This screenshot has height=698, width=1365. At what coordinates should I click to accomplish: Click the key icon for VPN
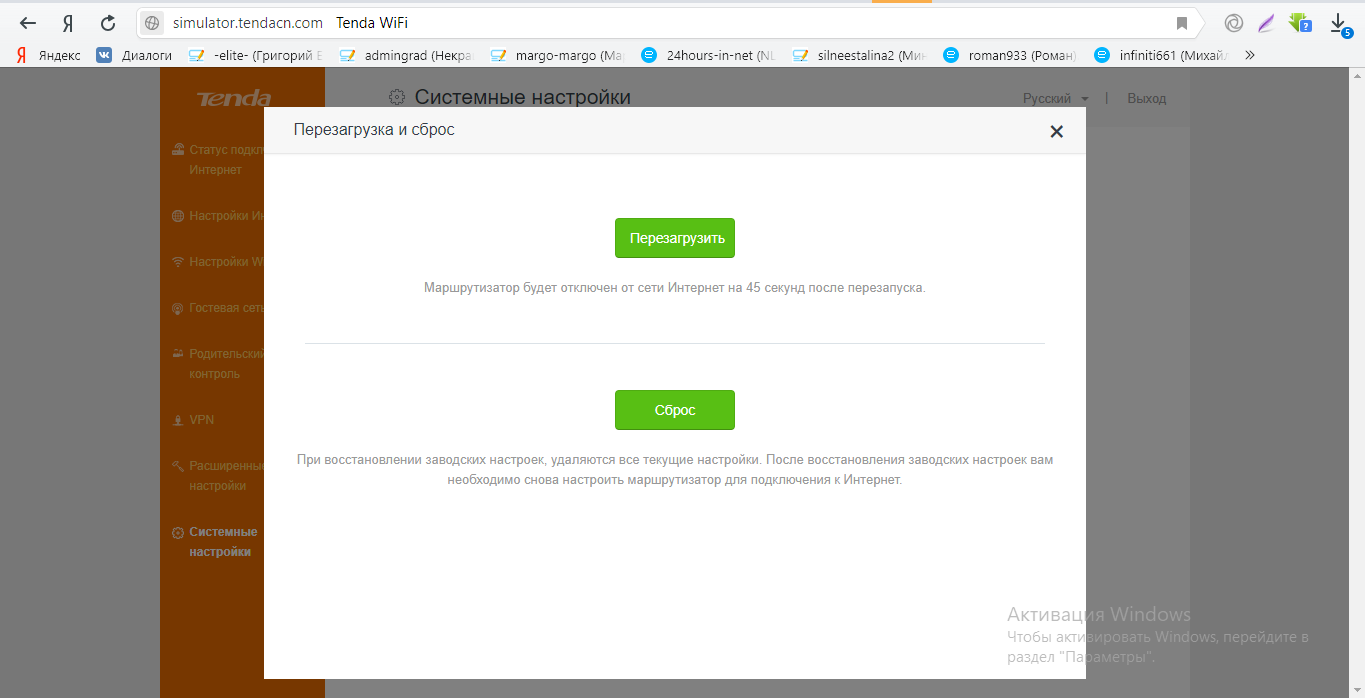point(178,420)
